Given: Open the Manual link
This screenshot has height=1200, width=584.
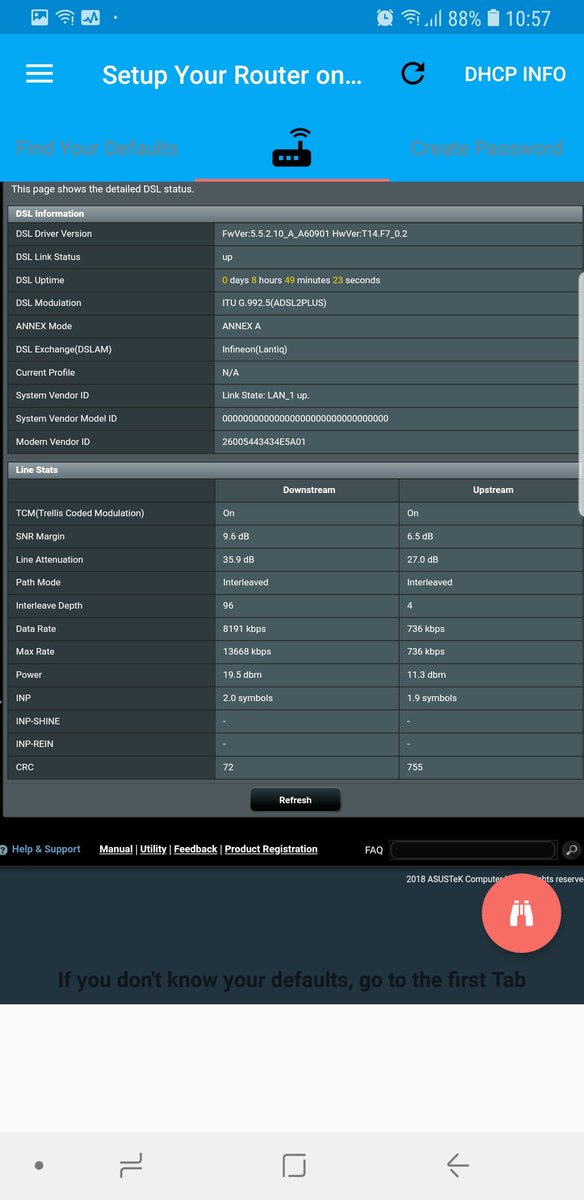Looking at the screenshot, I should coord(116,849).
